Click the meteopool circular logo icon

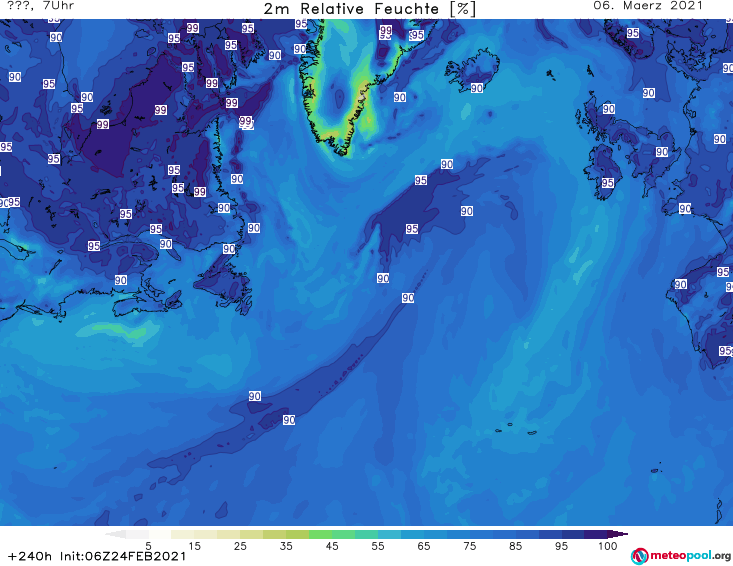click(639, 556)
